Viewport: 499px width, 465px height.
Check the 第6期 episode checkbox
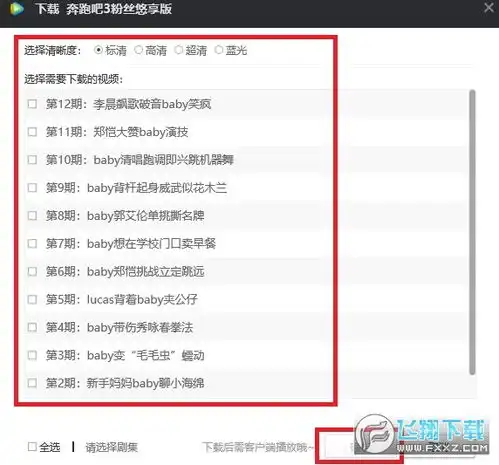point(32,271)
